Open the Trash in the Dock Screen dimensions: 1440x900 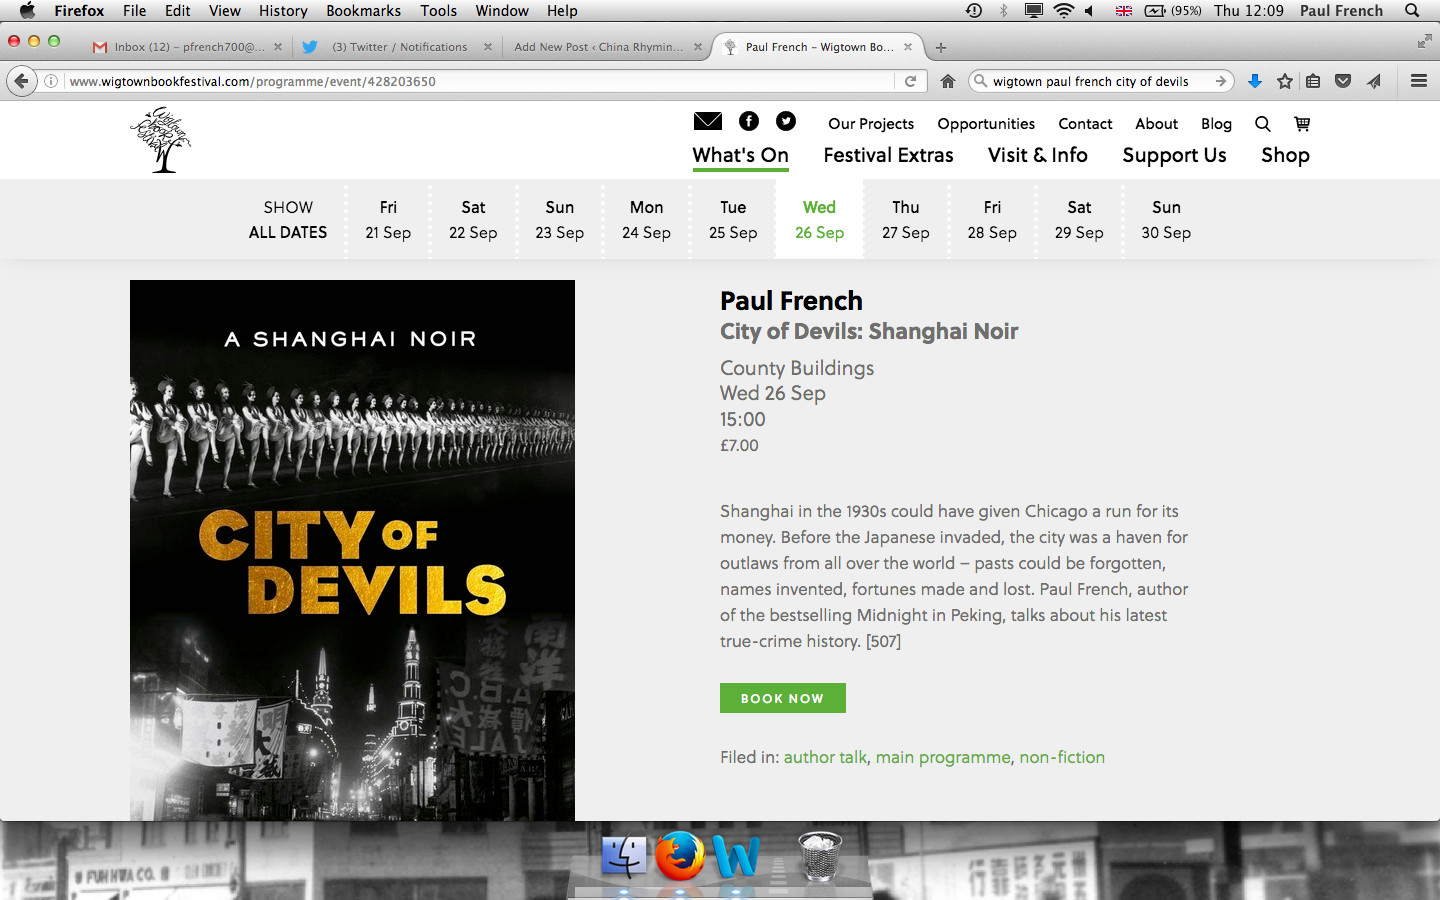click(819, 856)
